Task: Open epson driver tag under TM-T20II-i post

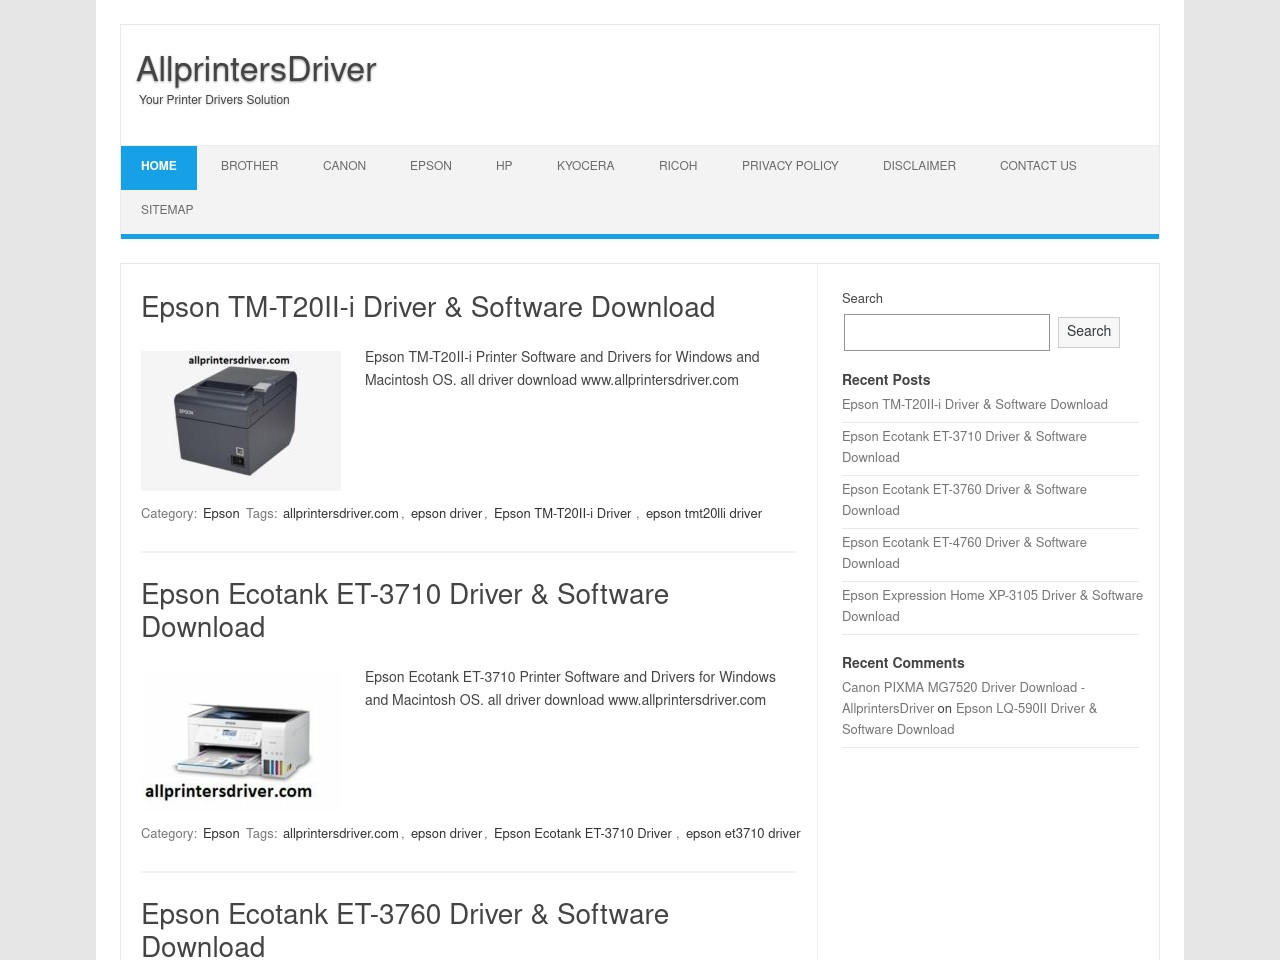Action: click(446, 515)
